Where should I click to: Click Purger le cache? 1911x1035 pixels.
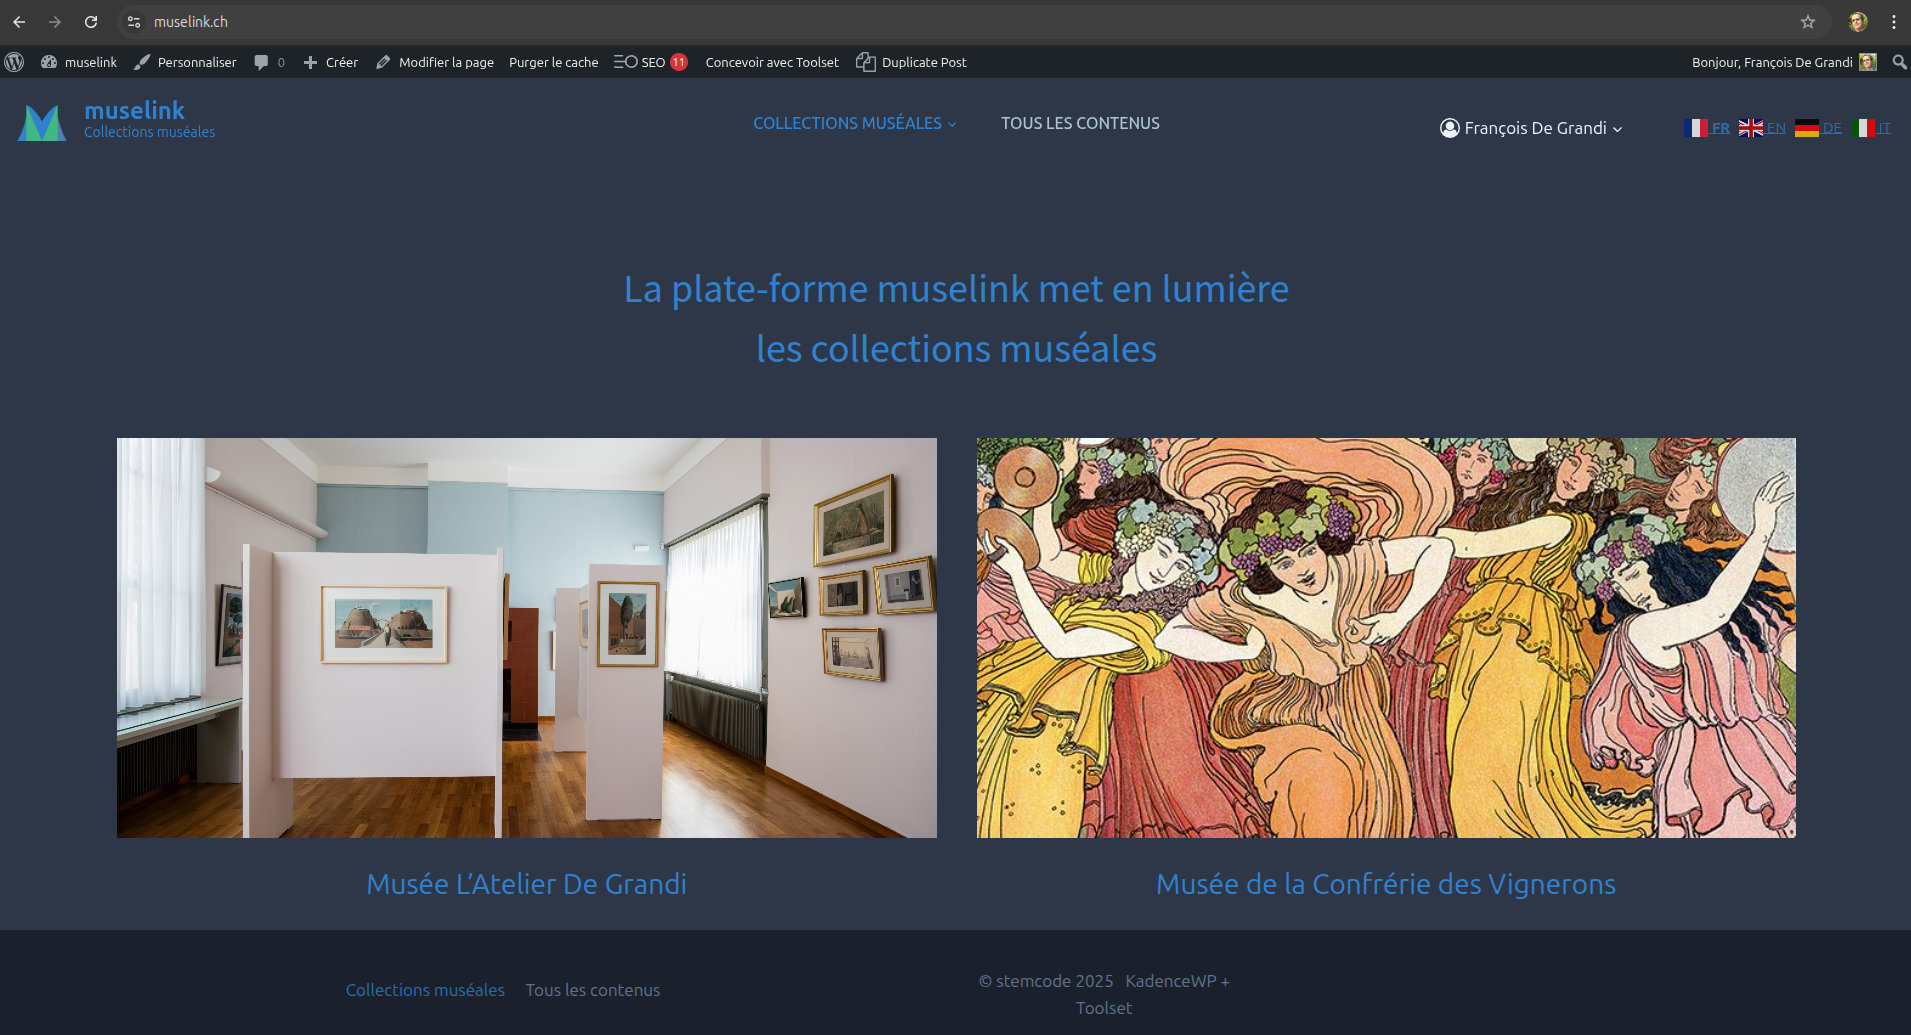(553, 62)
